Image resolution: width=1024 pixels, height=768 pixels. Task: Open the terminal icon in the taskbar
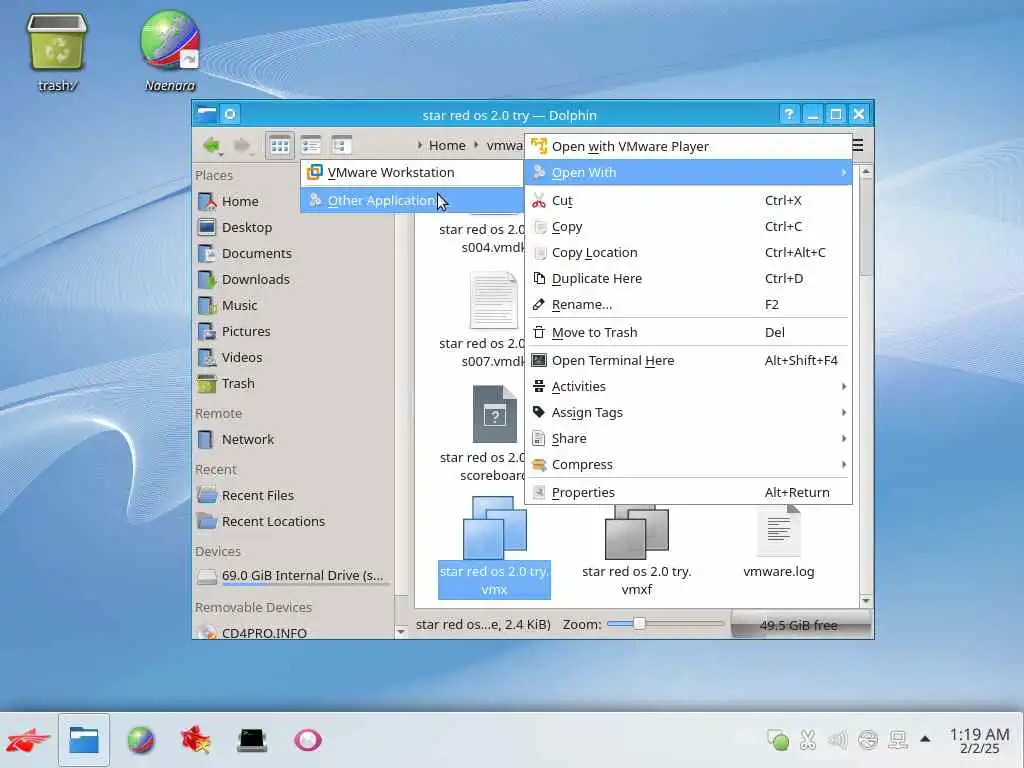252,740
